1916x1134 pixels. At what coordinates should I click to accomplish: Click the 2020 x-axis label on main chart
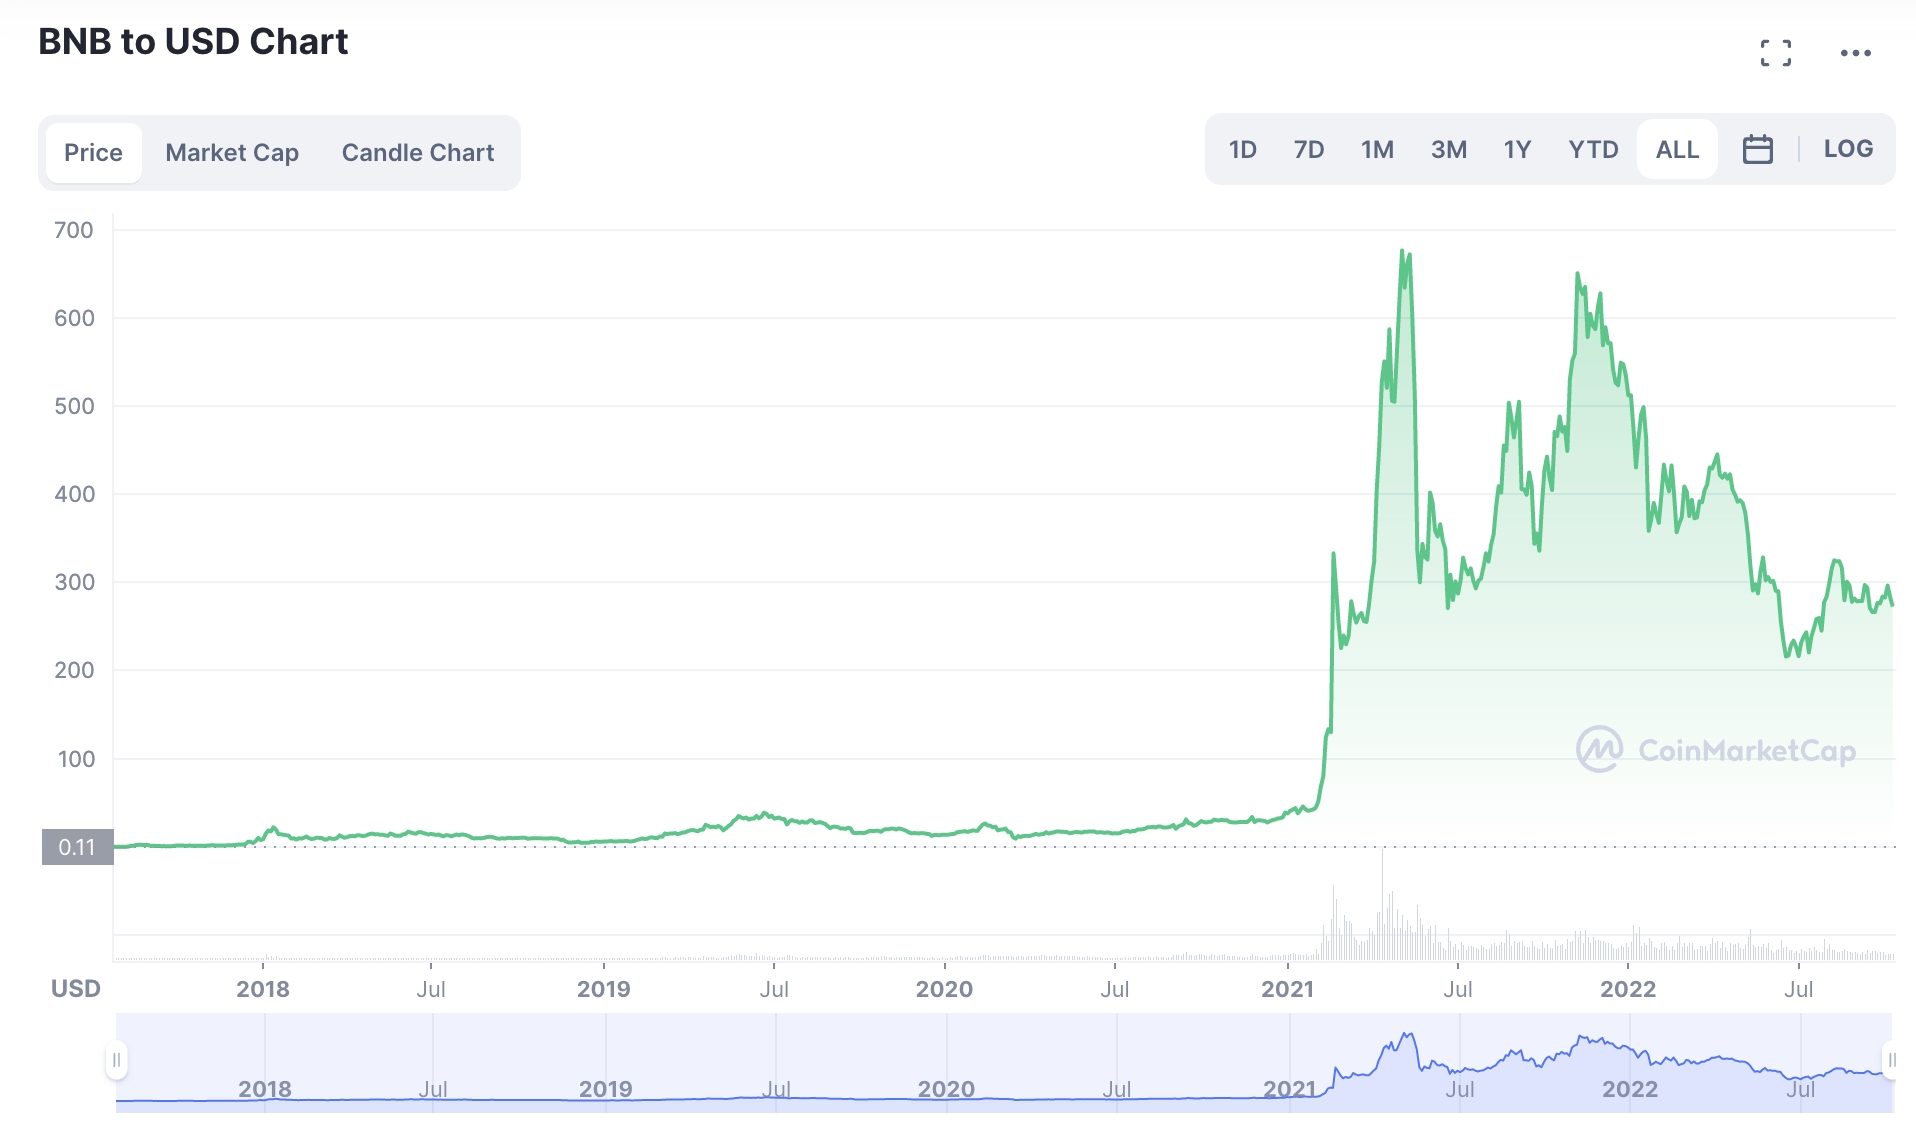[x=944, y=989]
